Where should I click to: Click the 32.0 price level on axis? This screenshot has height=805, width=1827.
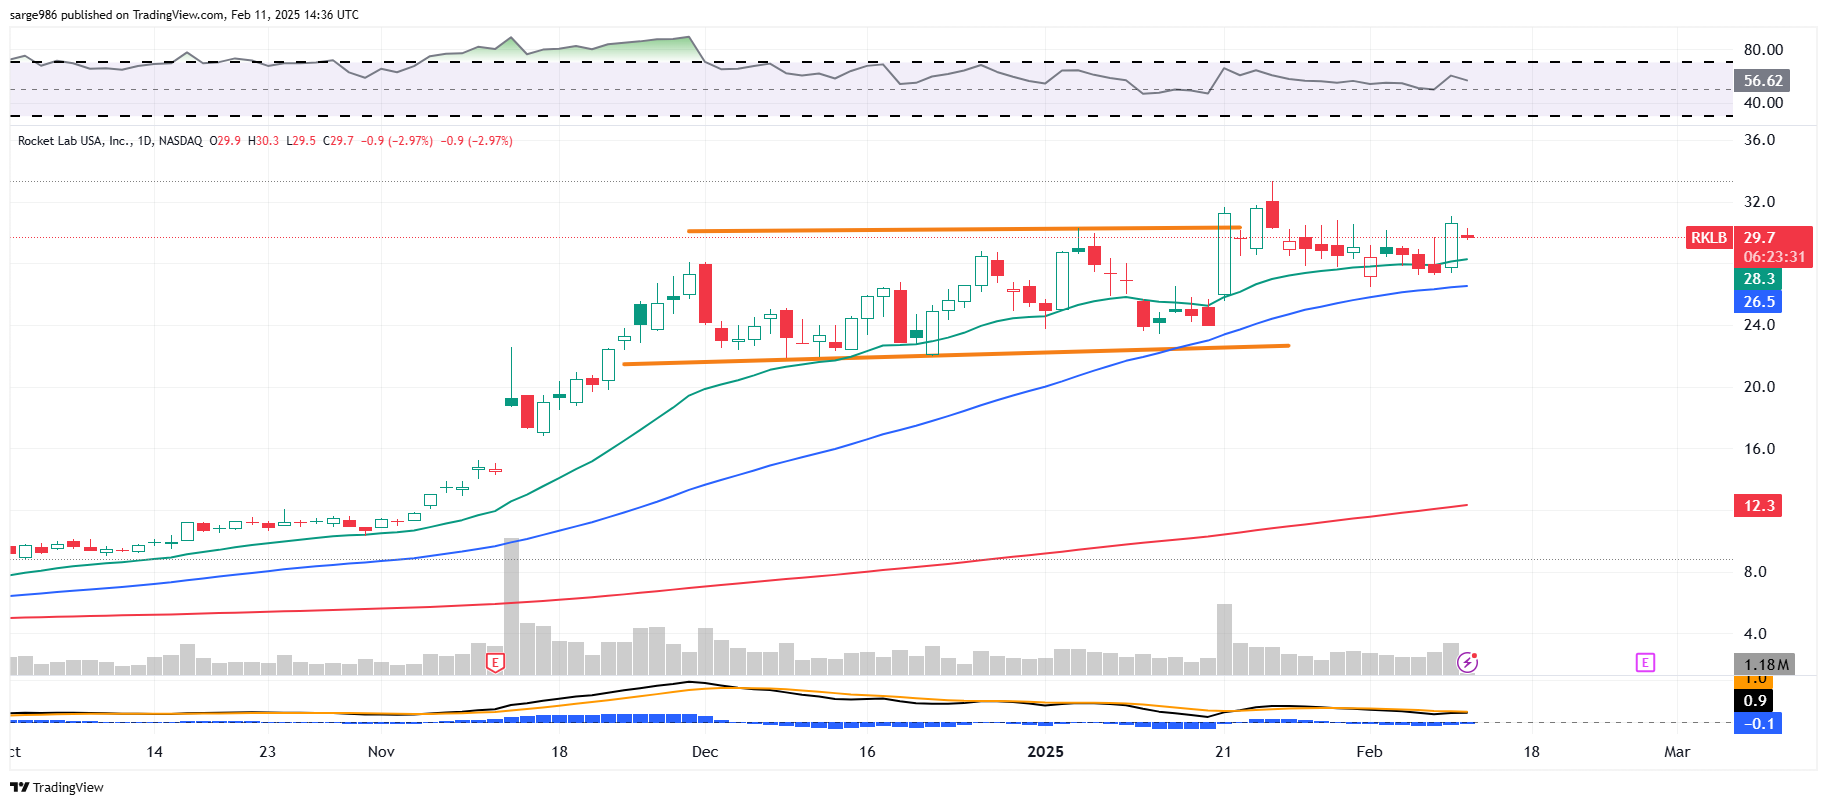1759,202
